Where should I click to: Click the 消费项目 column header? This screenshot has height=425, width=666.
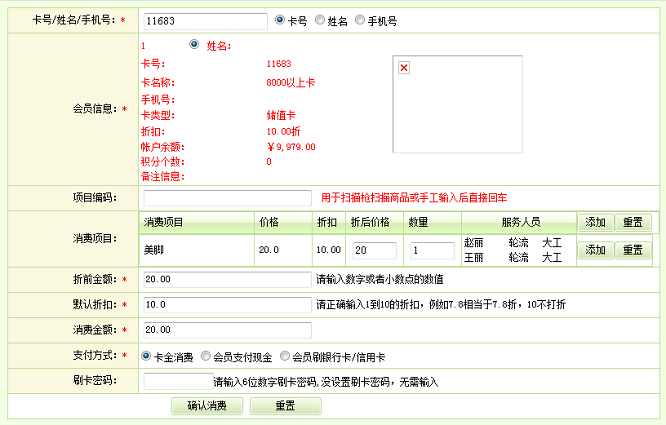(197, 222)
